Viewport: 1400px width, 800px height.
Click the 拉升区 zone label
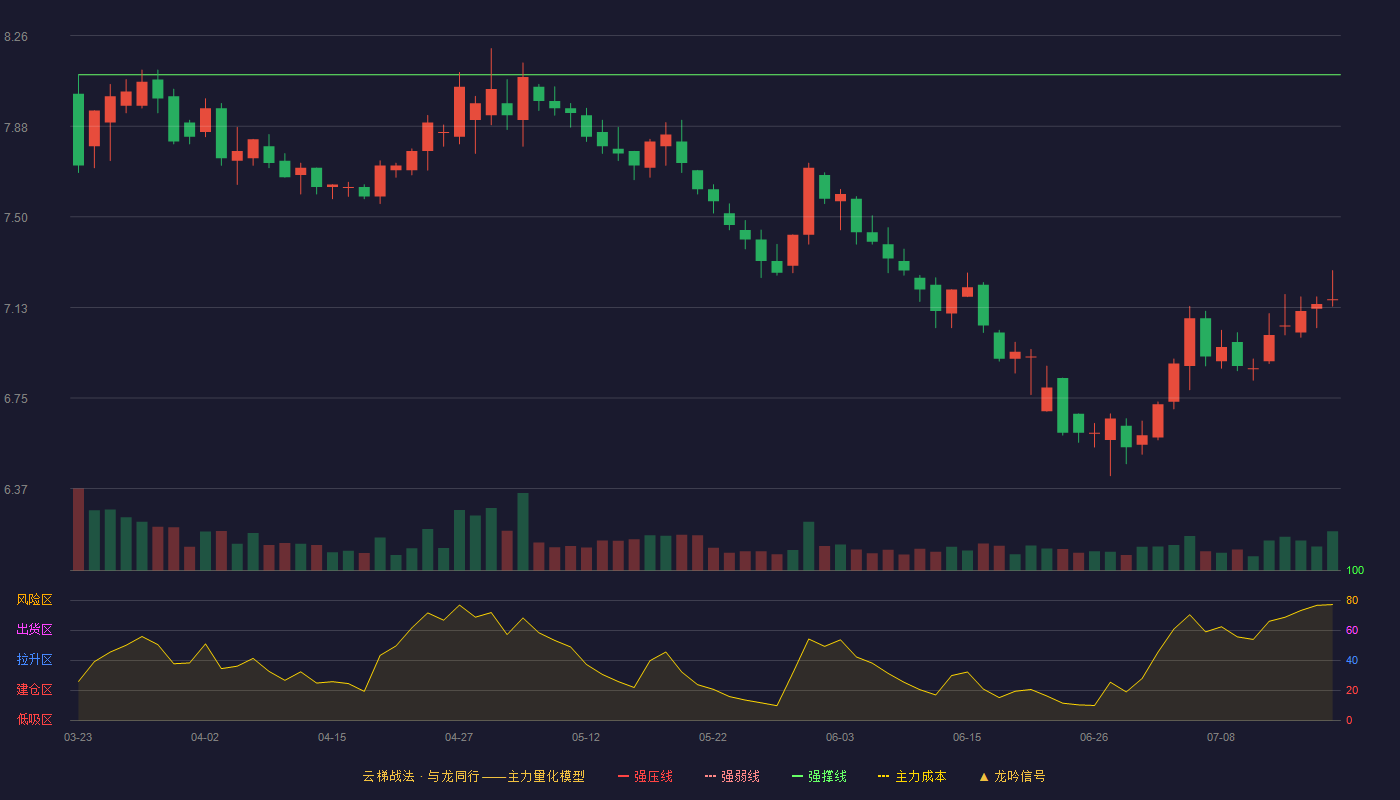point(35,660)
